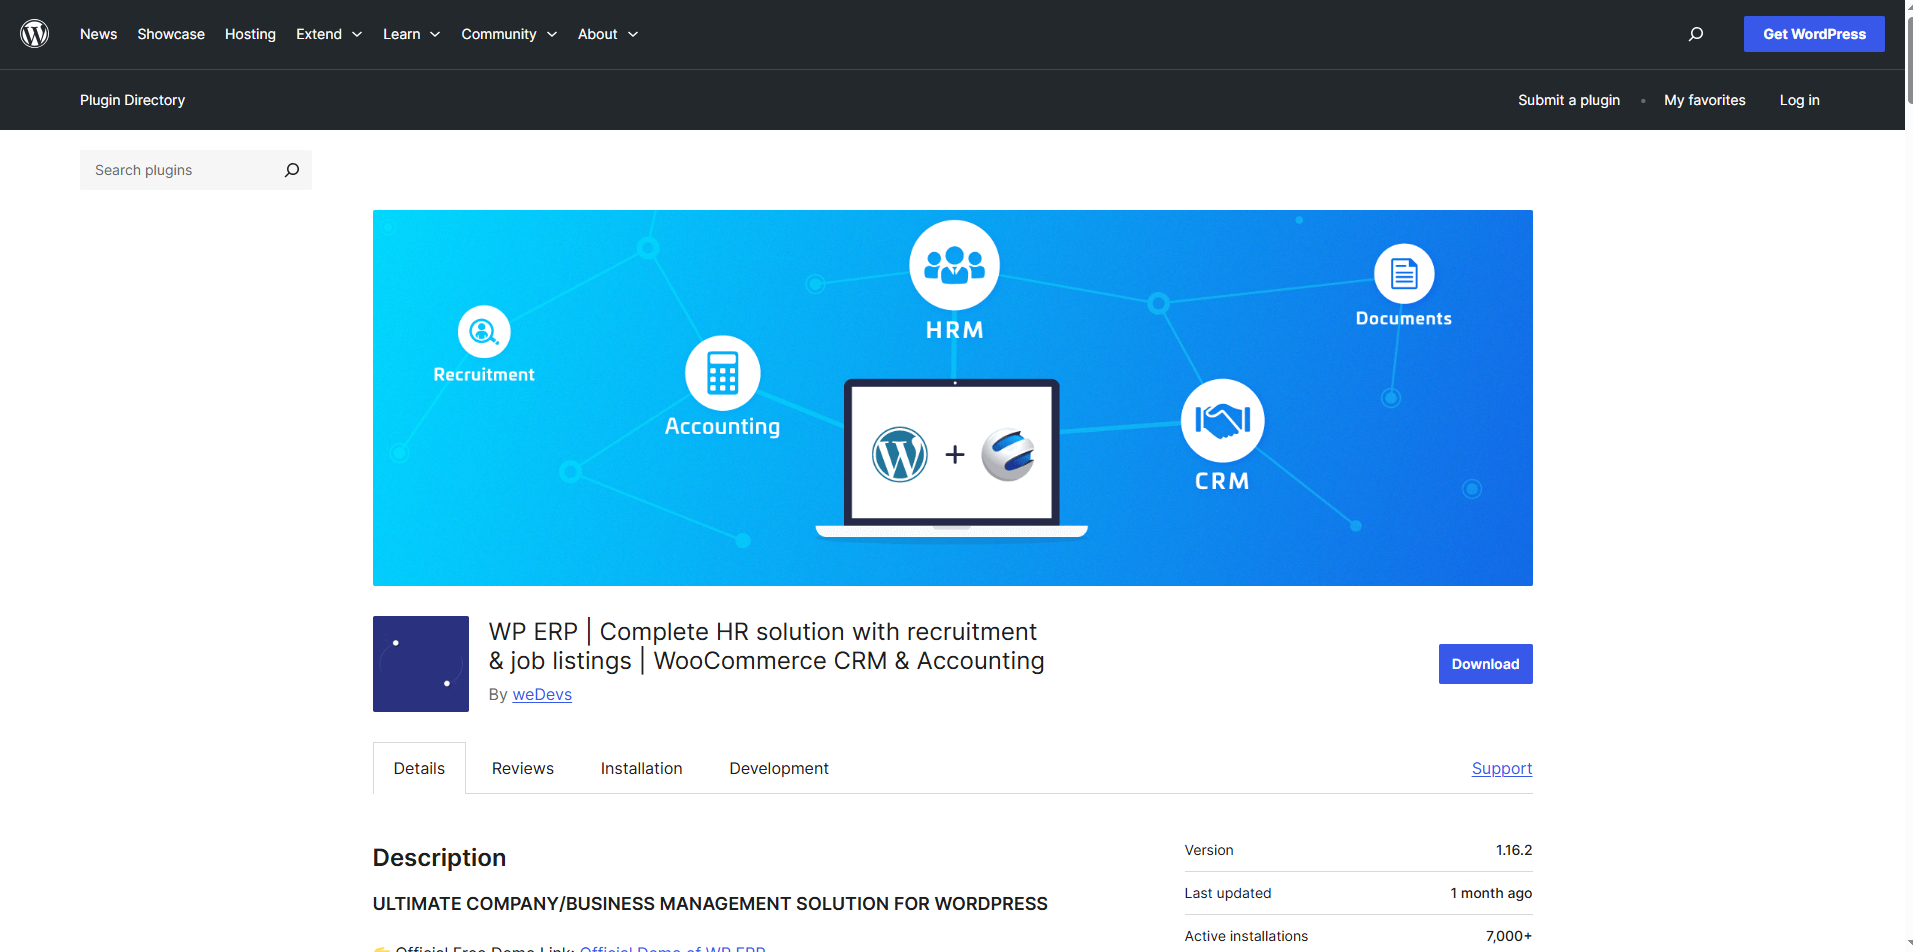1913x952 pixels.
Task: Expand the Learn dropdown menu
Action: (411, 34)
